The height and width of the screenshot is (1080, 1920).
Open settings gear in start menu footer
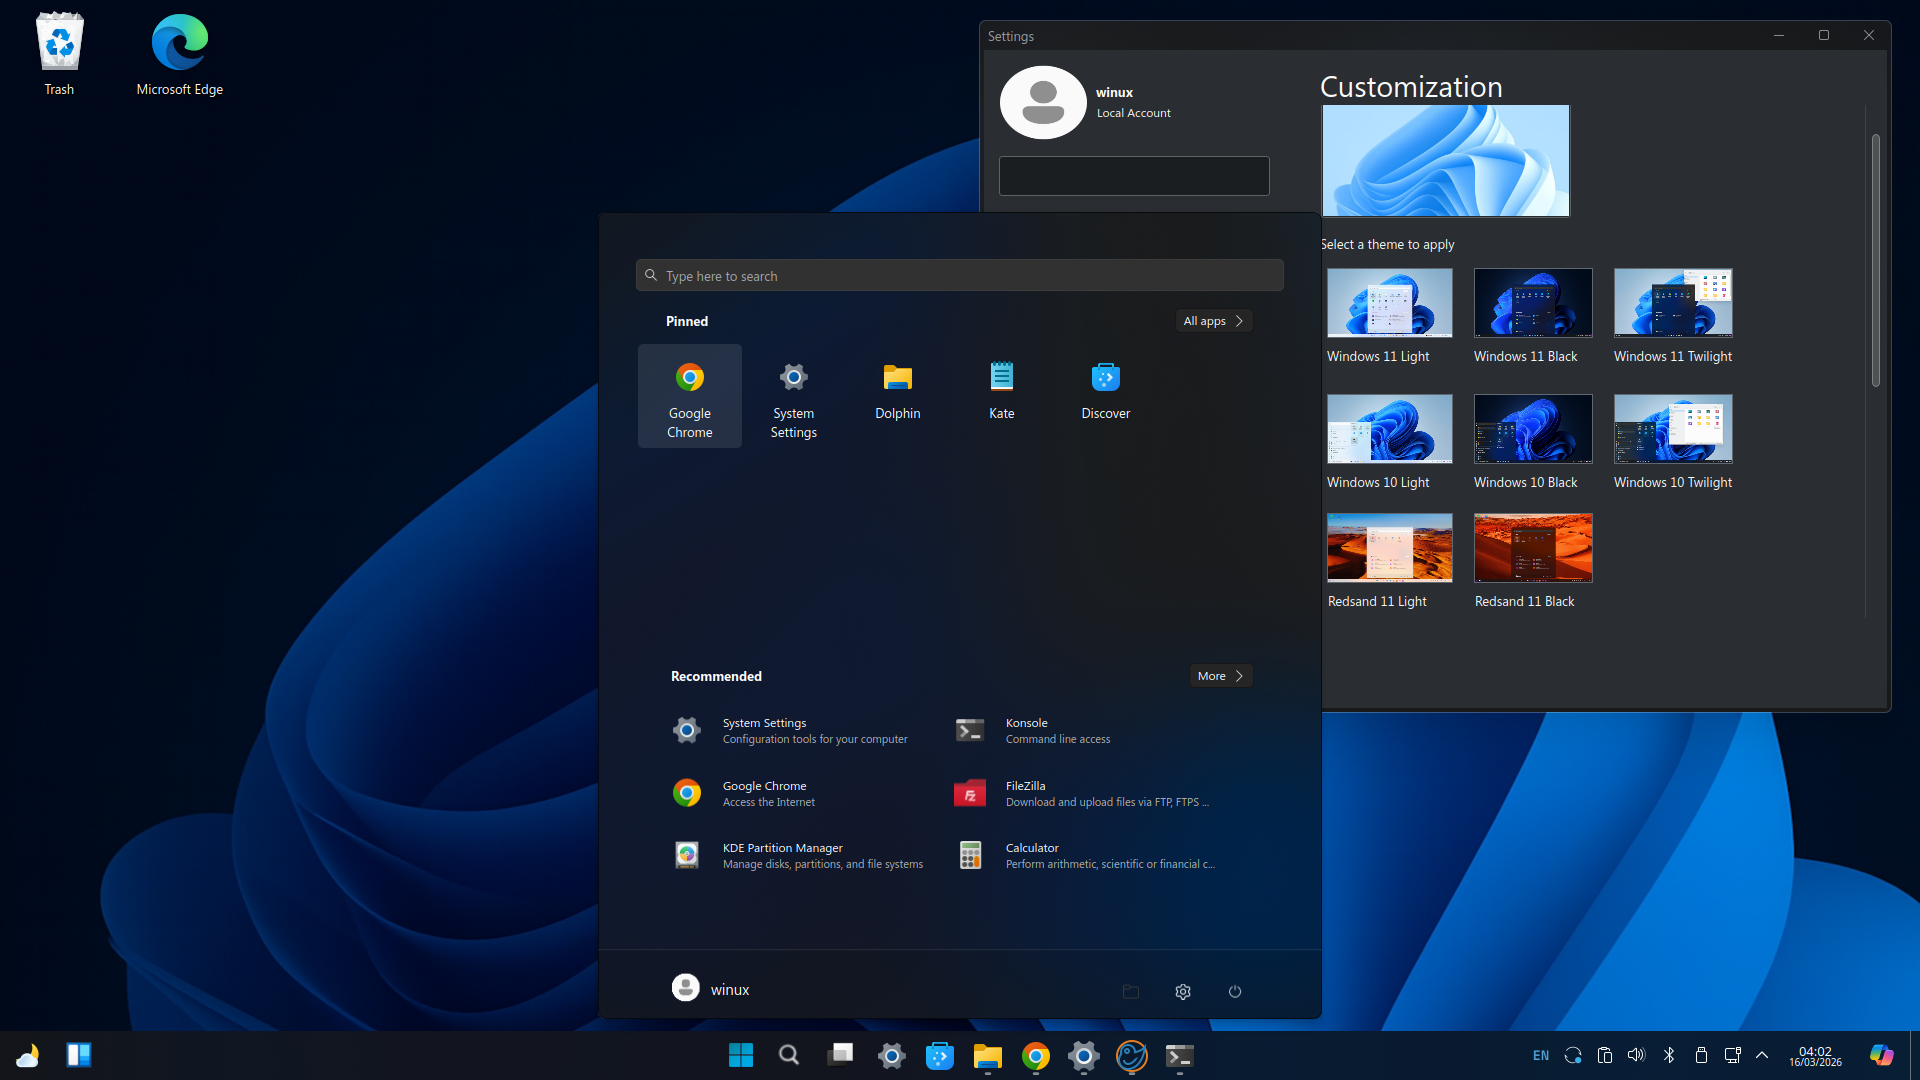(1183, 991)
